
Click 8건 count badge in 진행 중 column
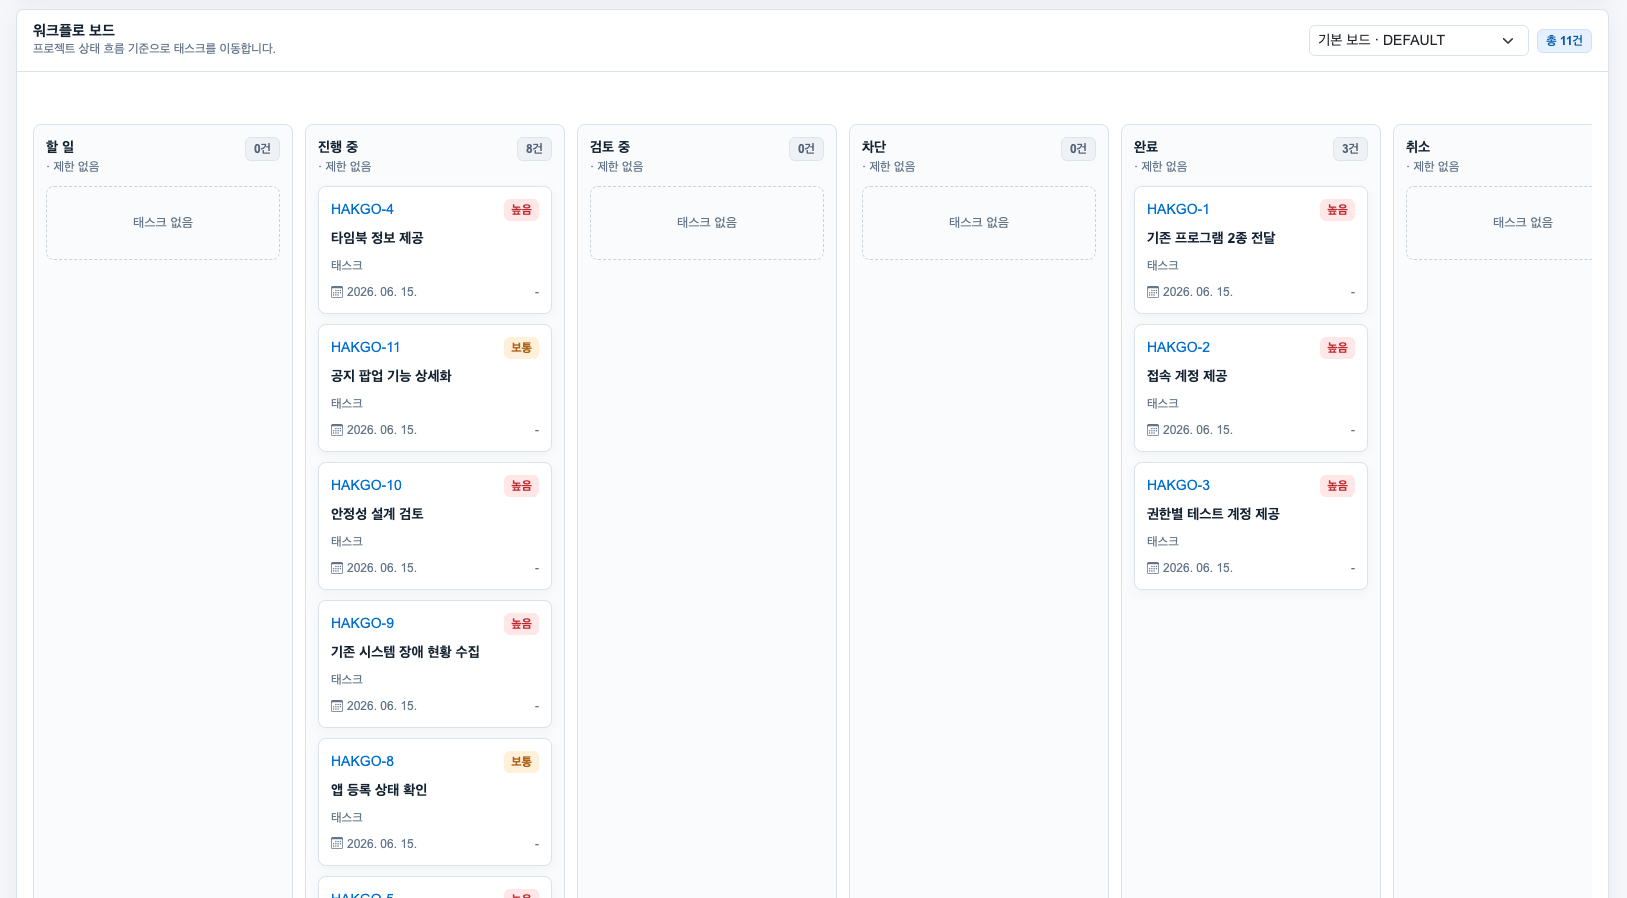point(534,149)
